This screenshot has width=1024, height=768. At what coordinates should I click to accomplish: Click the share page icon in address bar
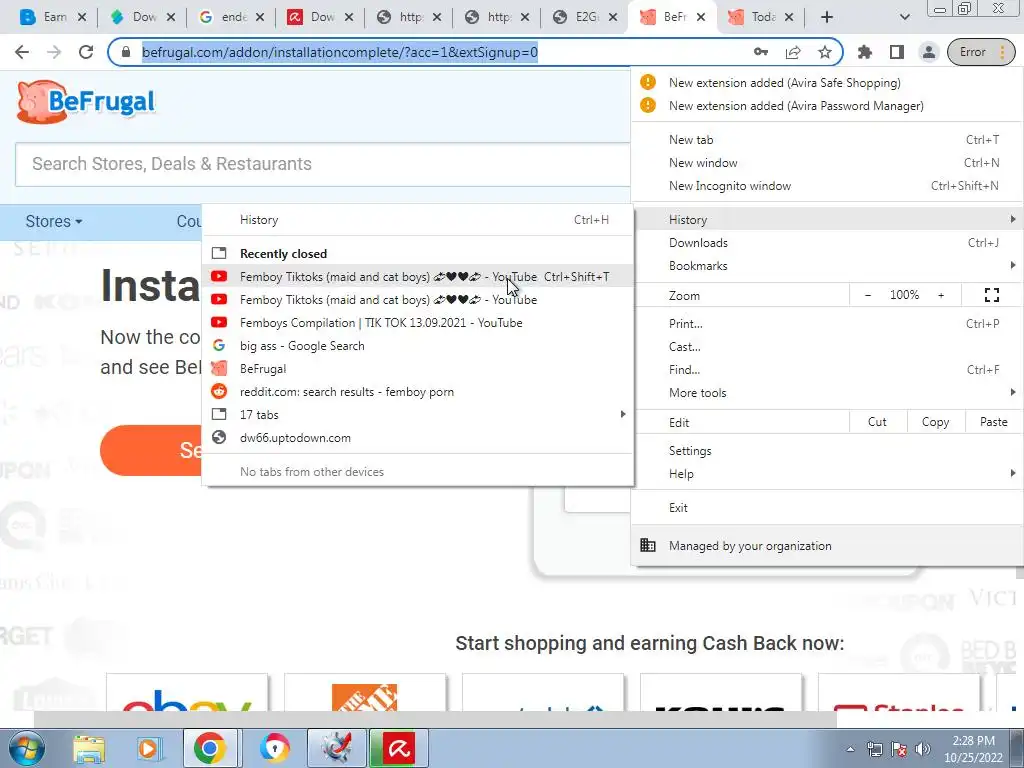(x=793, y=52)
